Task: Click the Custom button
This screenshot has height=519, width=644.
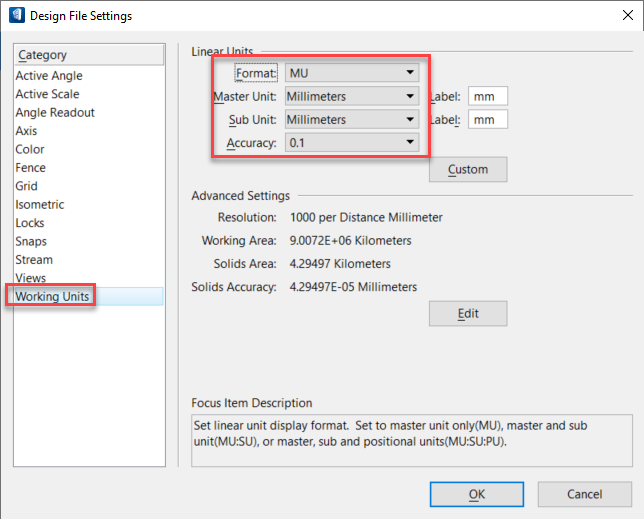Action: pos(468,169)
